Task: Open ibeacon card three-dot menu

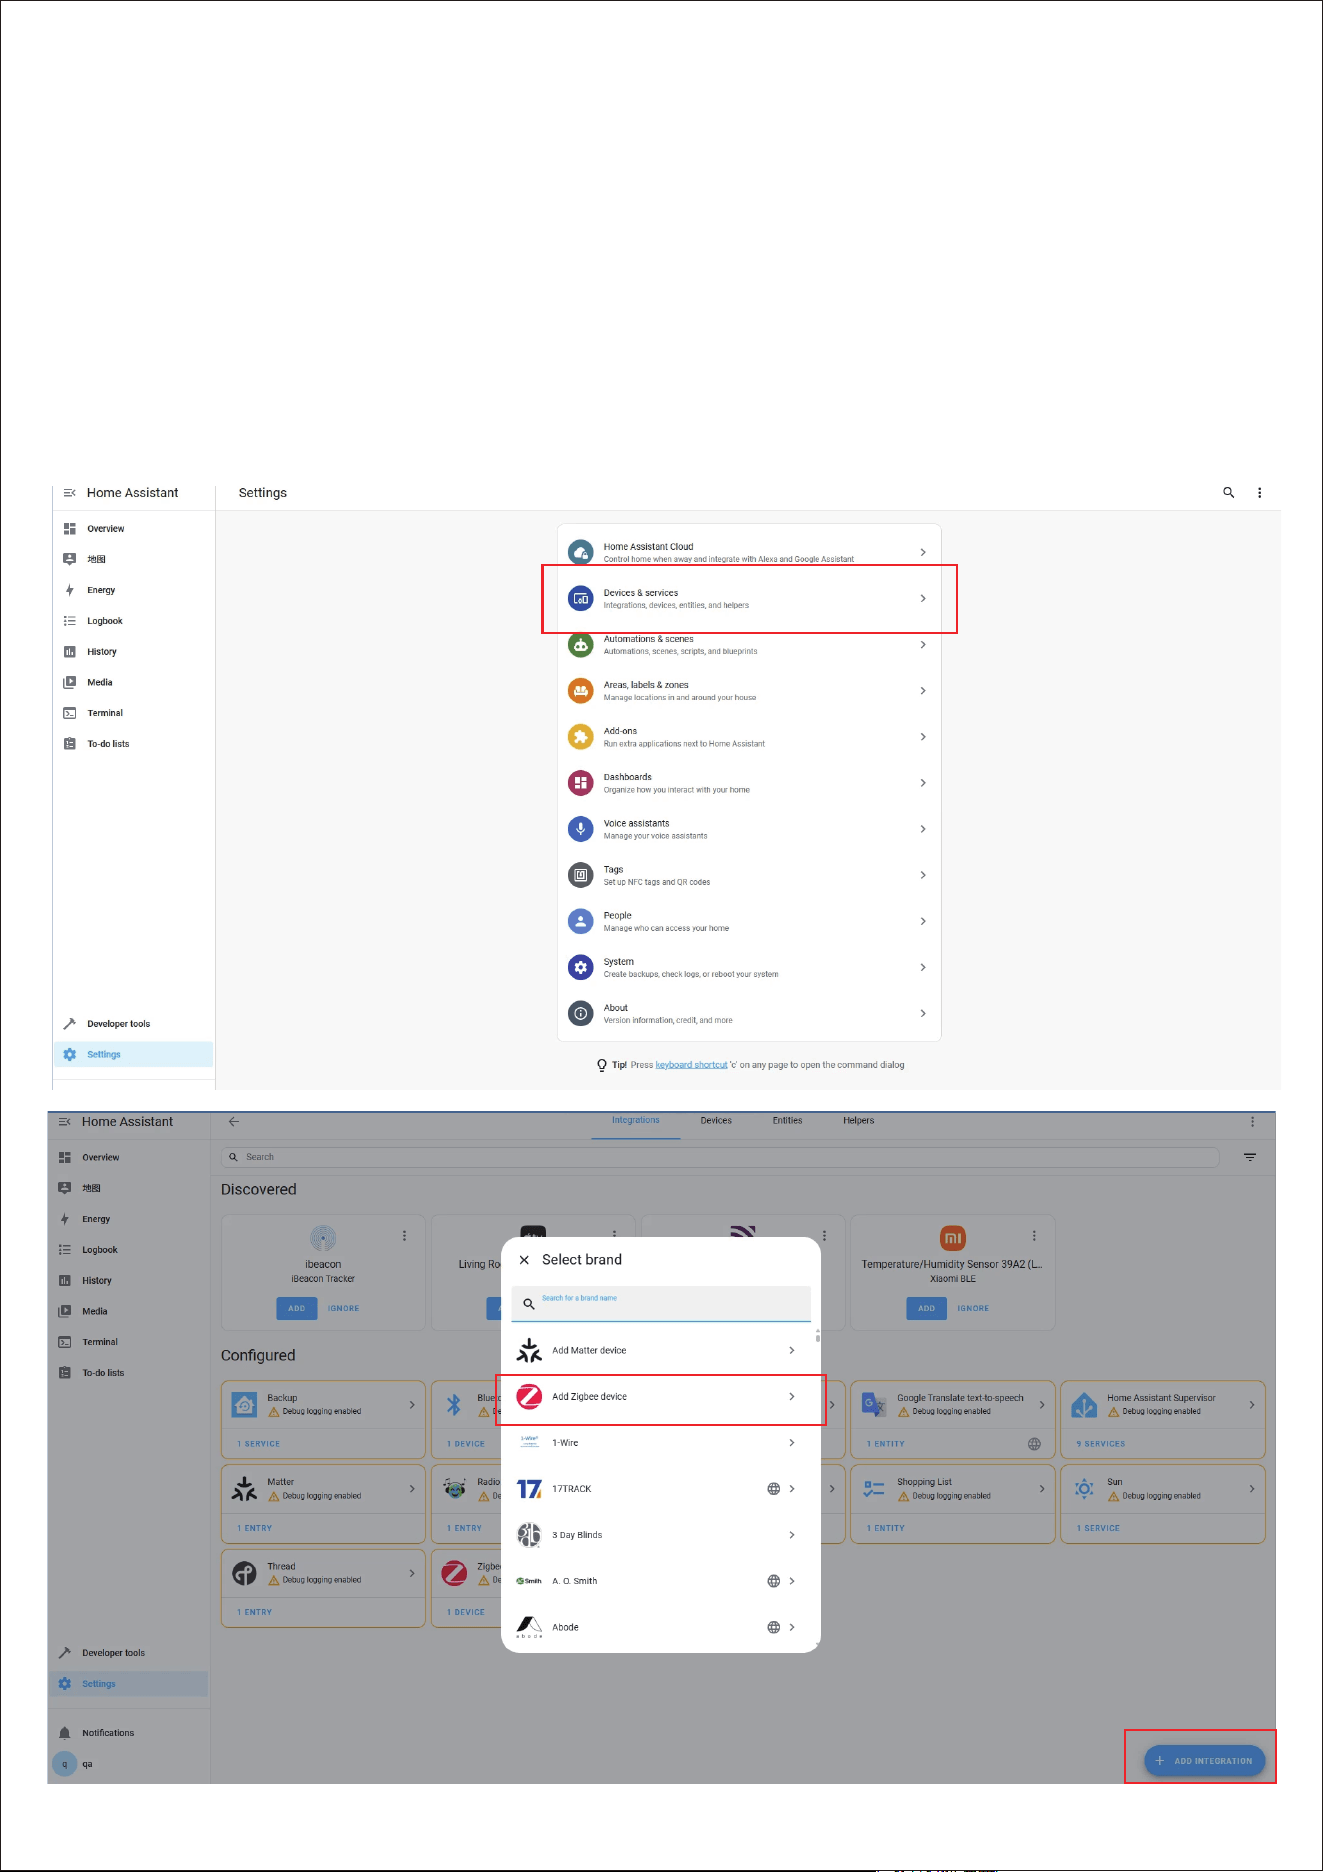Action: click(x=404, y=1236)
